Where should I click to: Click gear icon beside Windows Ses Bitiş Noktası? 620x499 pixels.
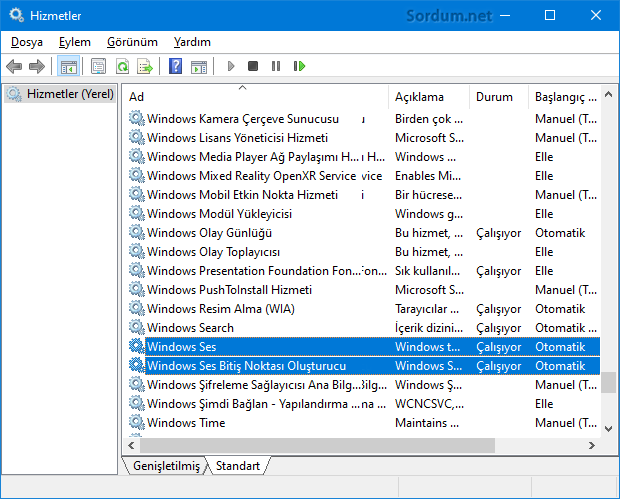137,365
